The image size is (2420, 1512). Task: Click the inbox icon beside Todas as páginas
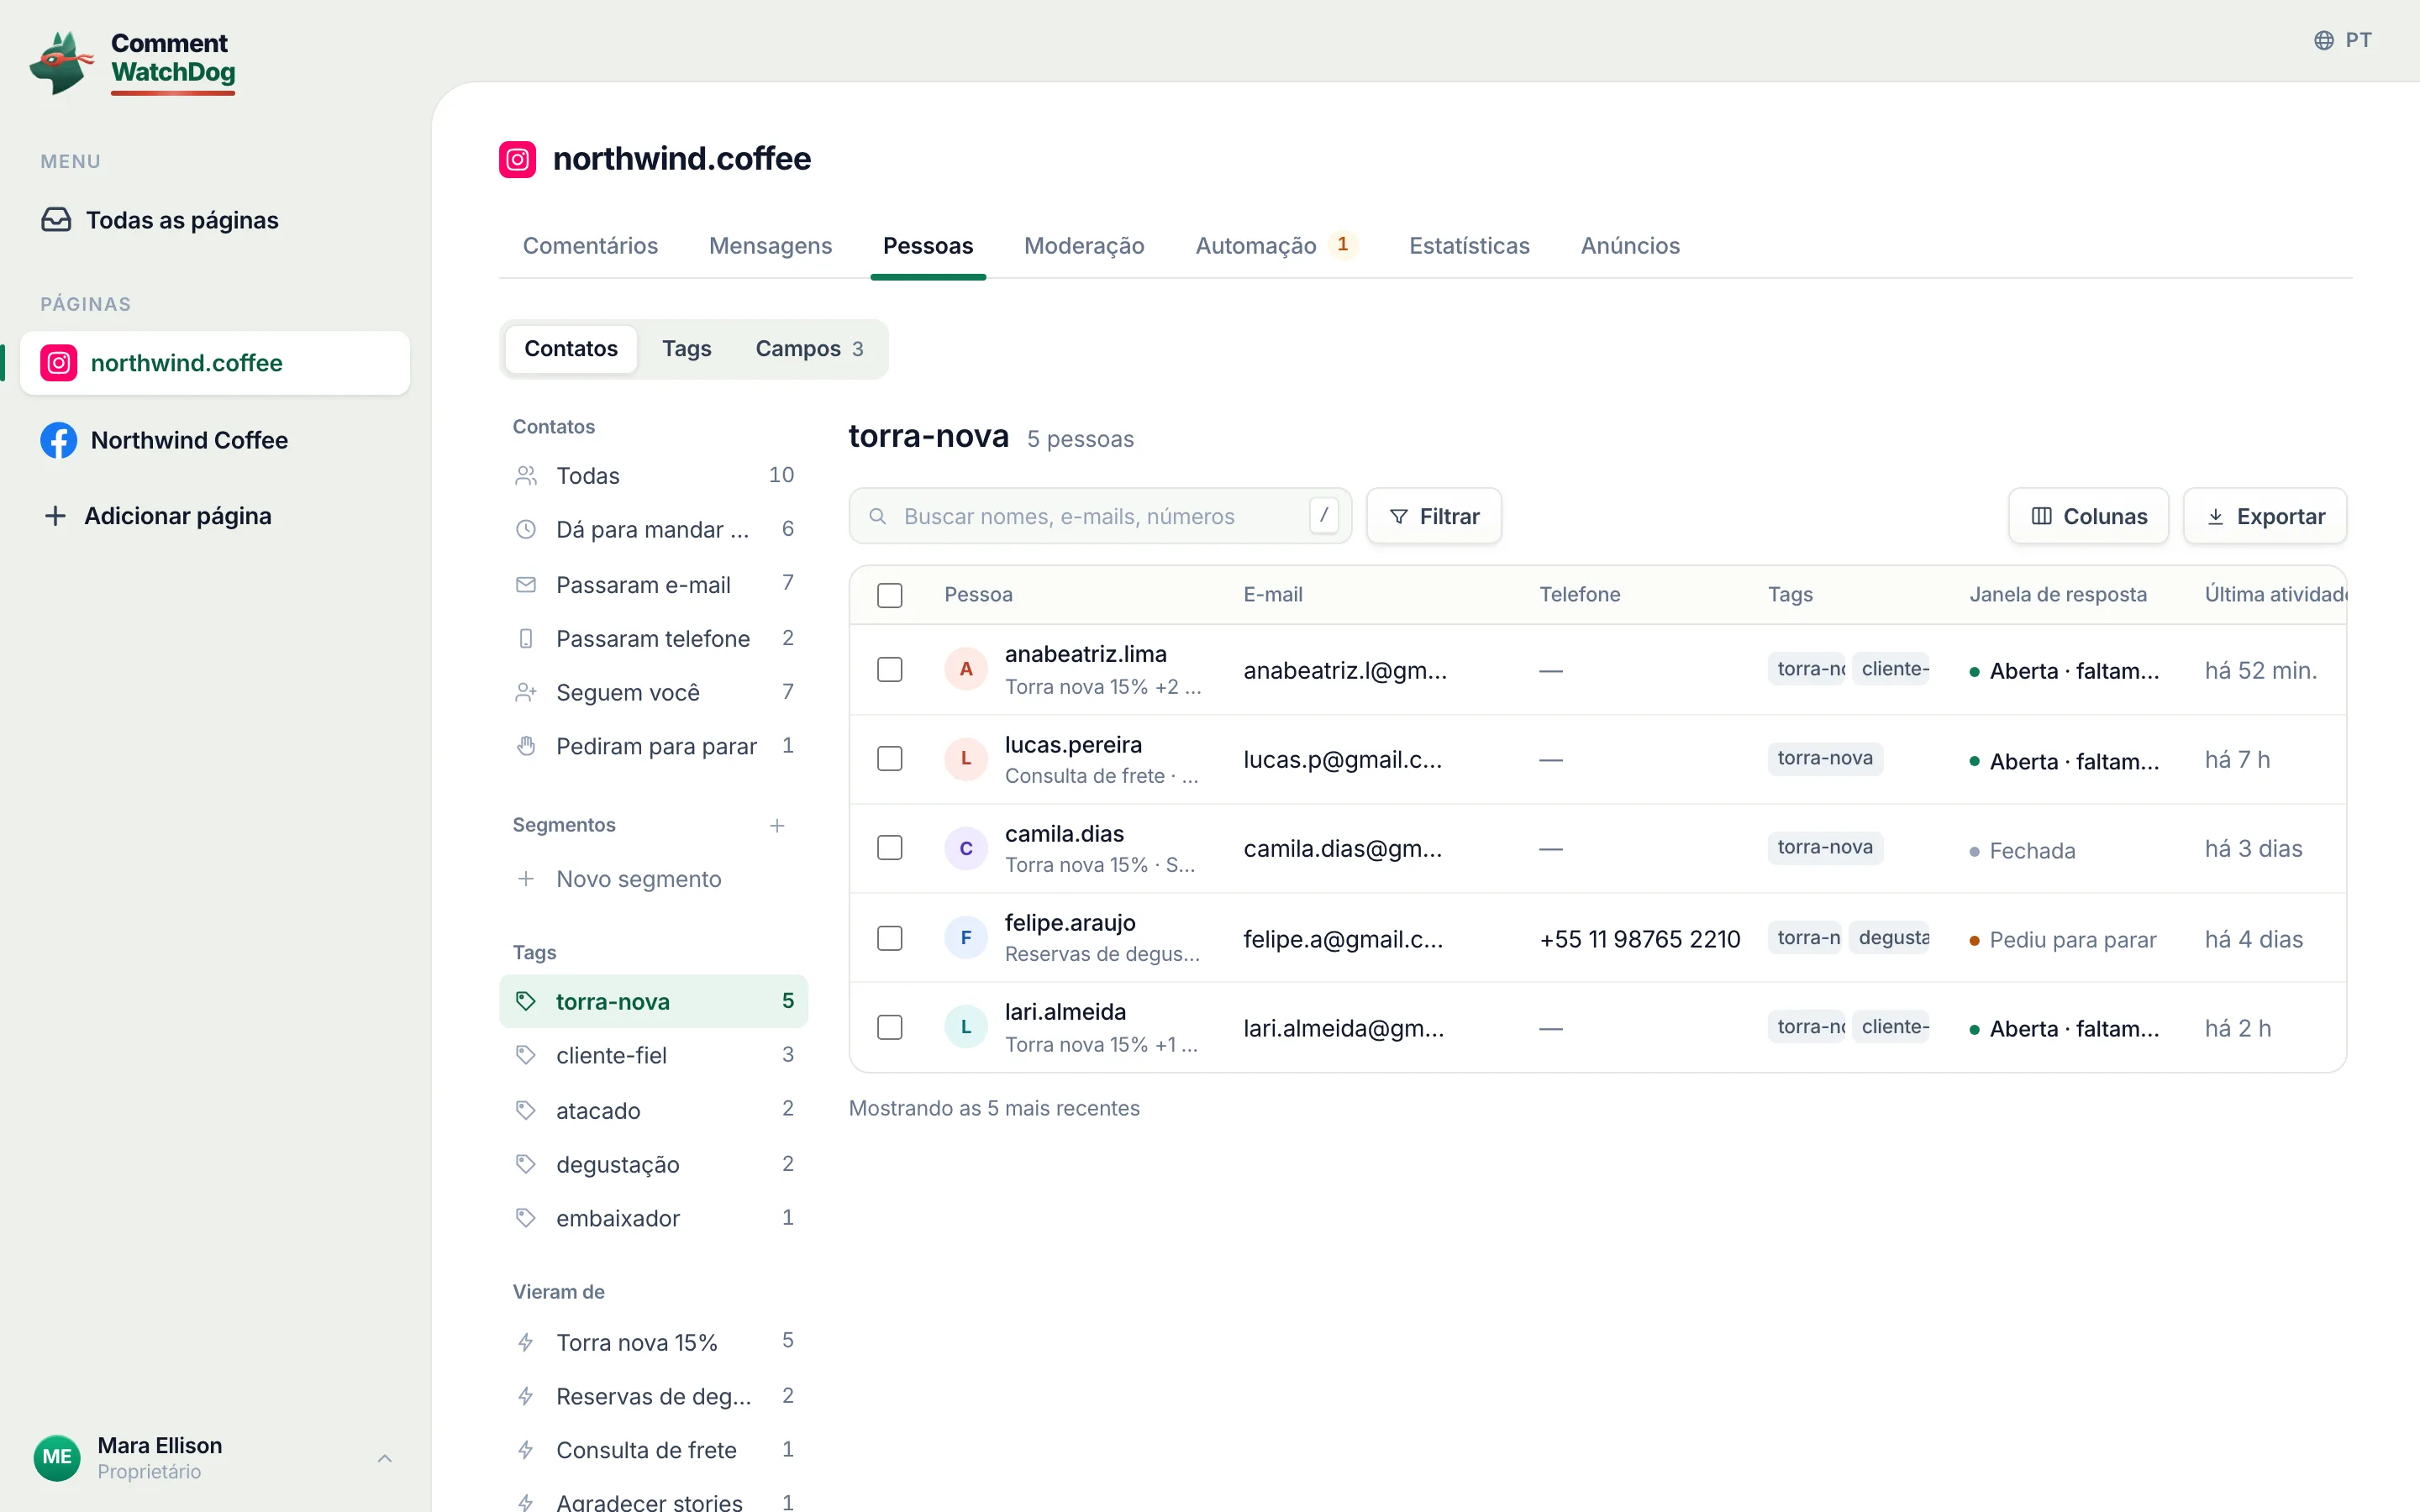56,220
